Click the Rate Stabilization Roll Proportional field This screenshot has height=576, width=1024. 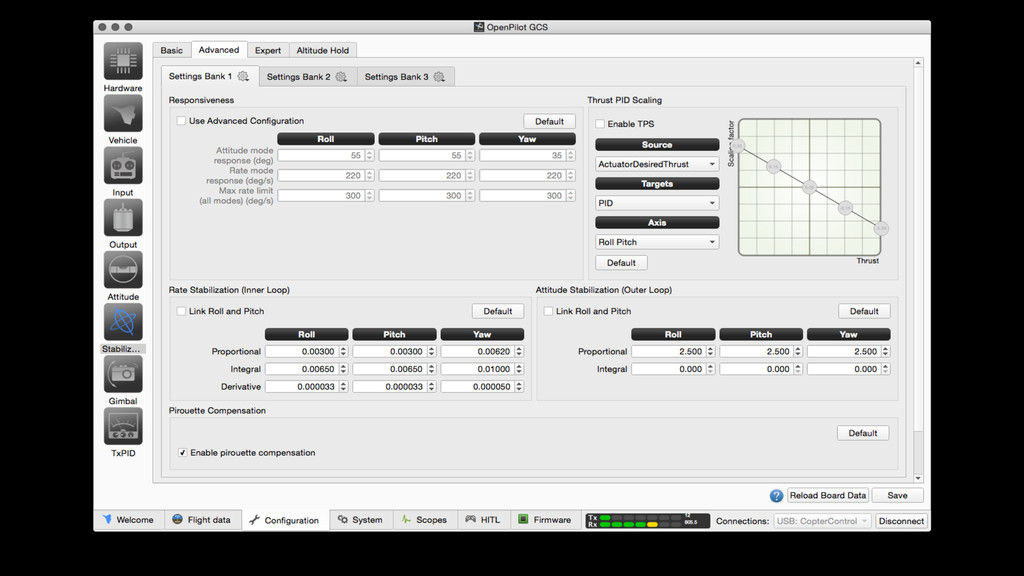[300, 352]
